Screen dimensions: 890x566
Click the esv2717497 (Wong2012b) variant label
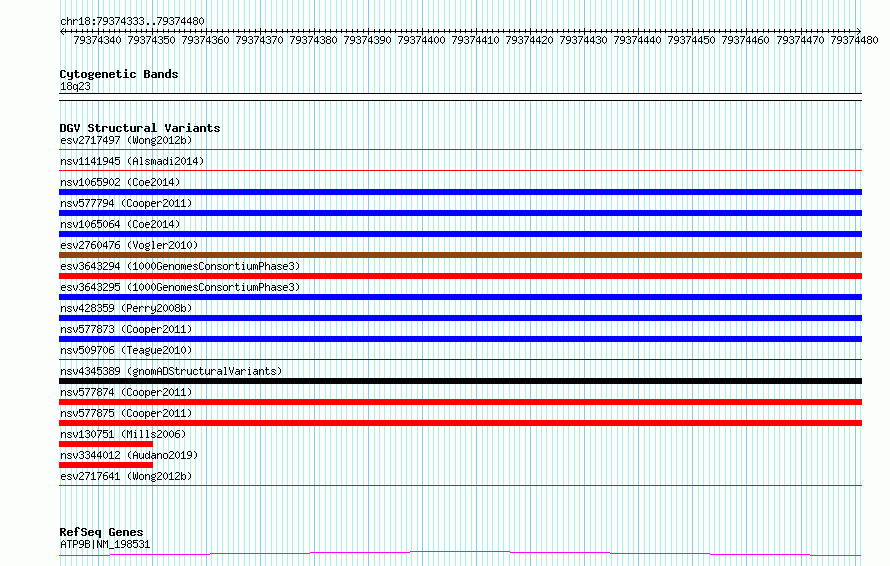(126, 140)
